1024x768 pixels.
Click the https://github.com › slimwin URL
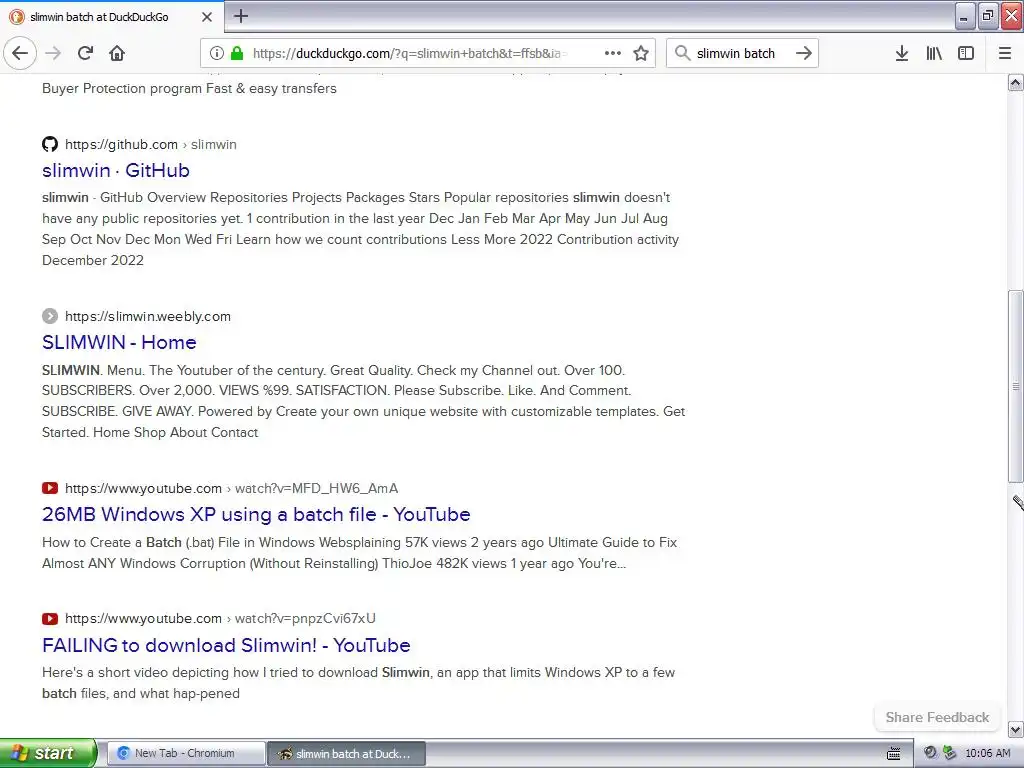[151, 144]
